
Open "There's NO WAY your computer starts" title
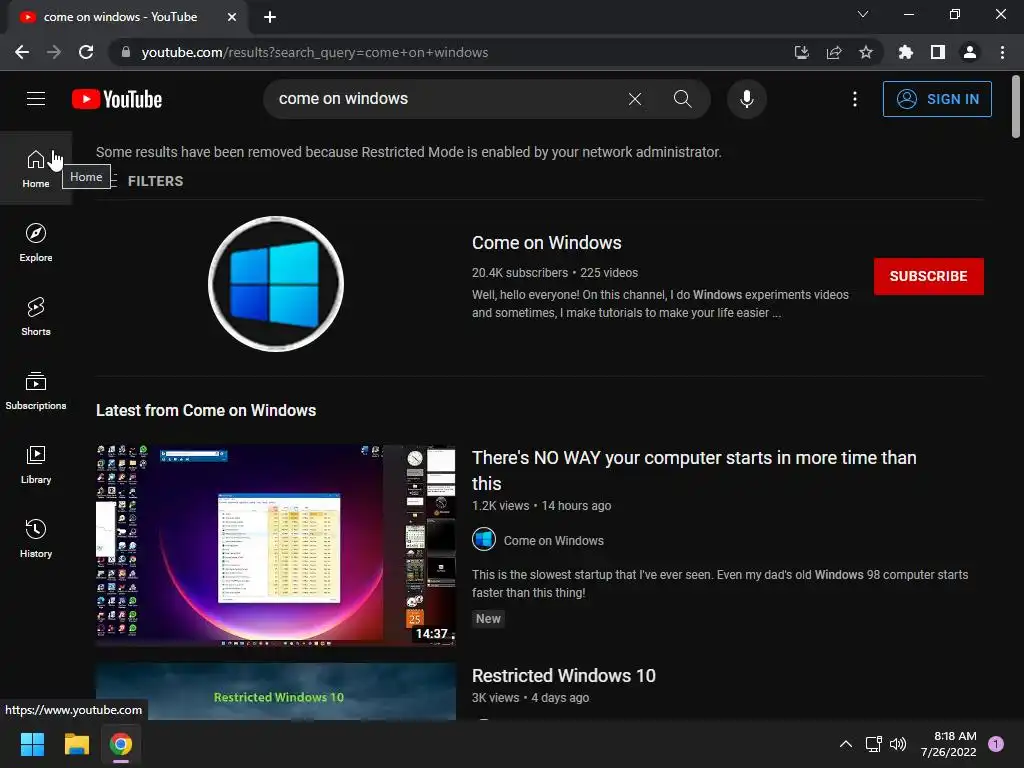[x=694, y=470]
